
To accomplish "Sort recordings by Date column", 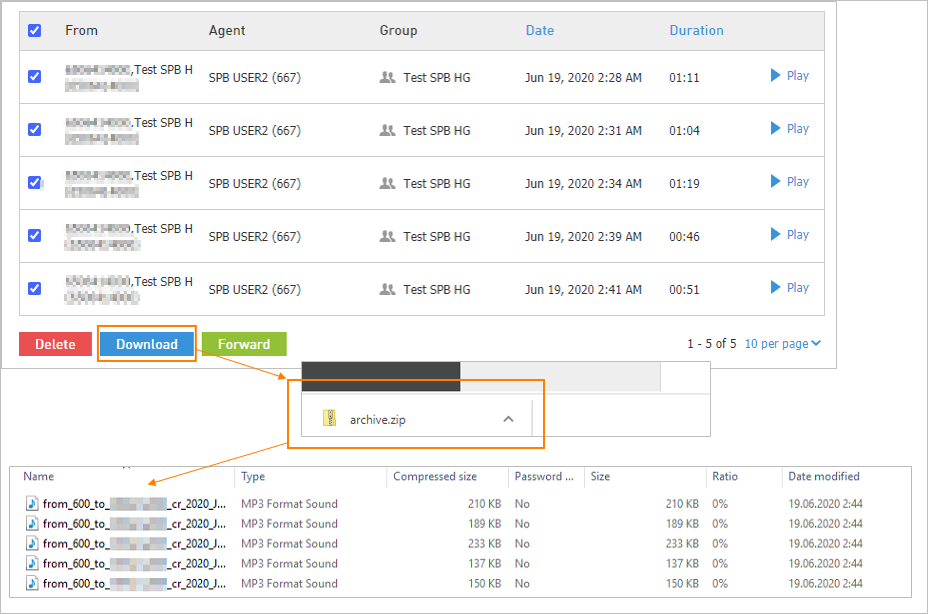I will click(540, 30).
